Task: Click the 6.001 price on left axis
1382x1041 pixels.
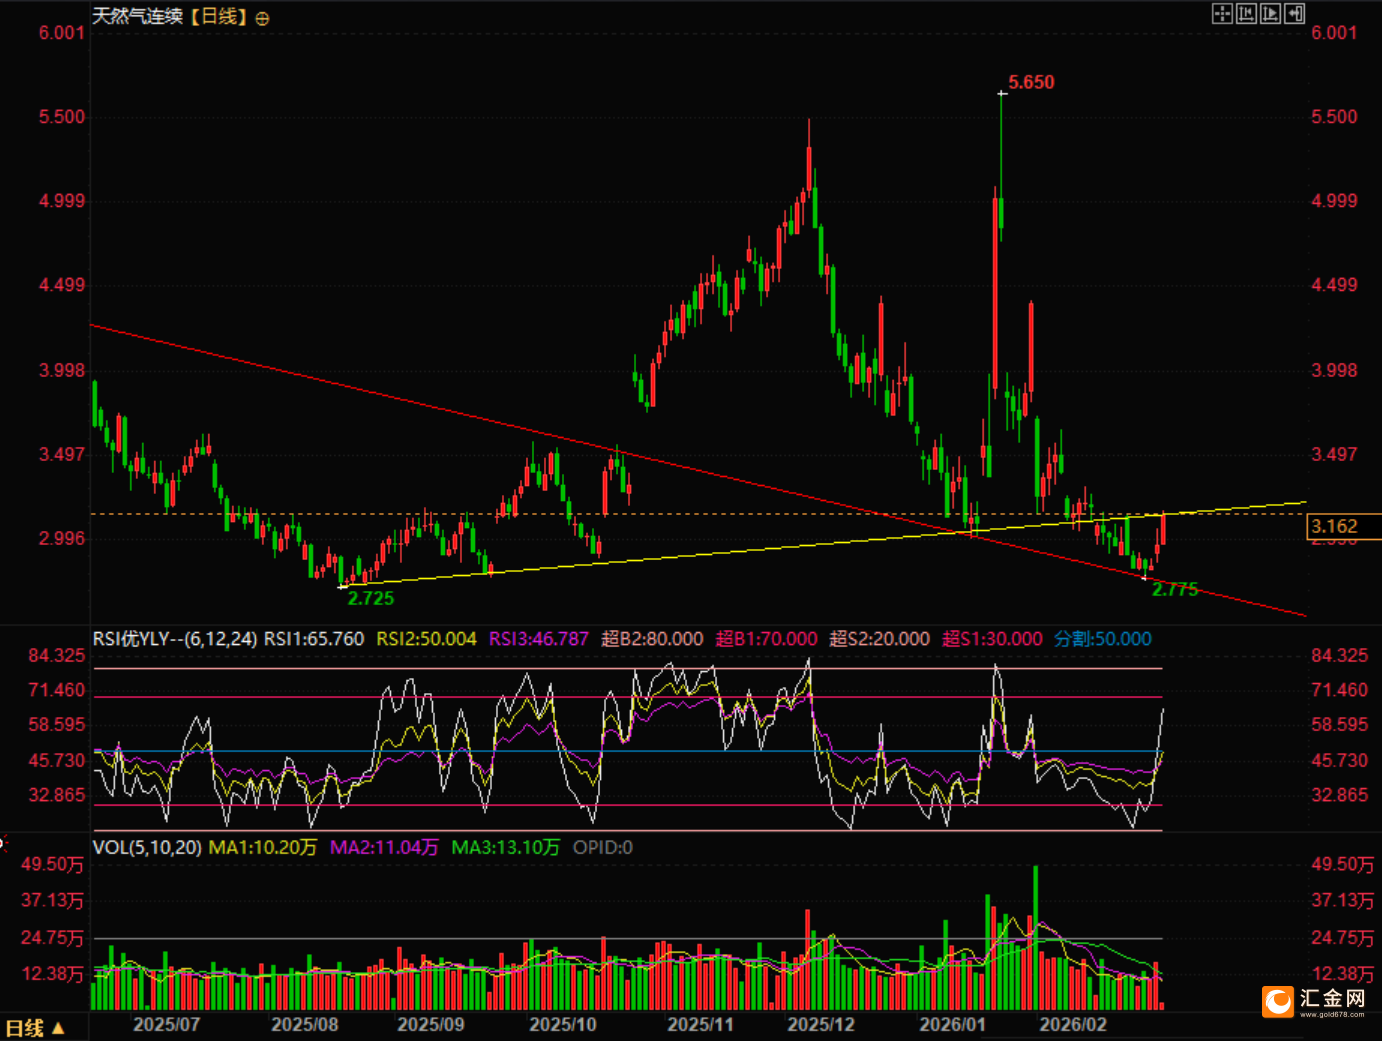Action: [x=62, y=32]
